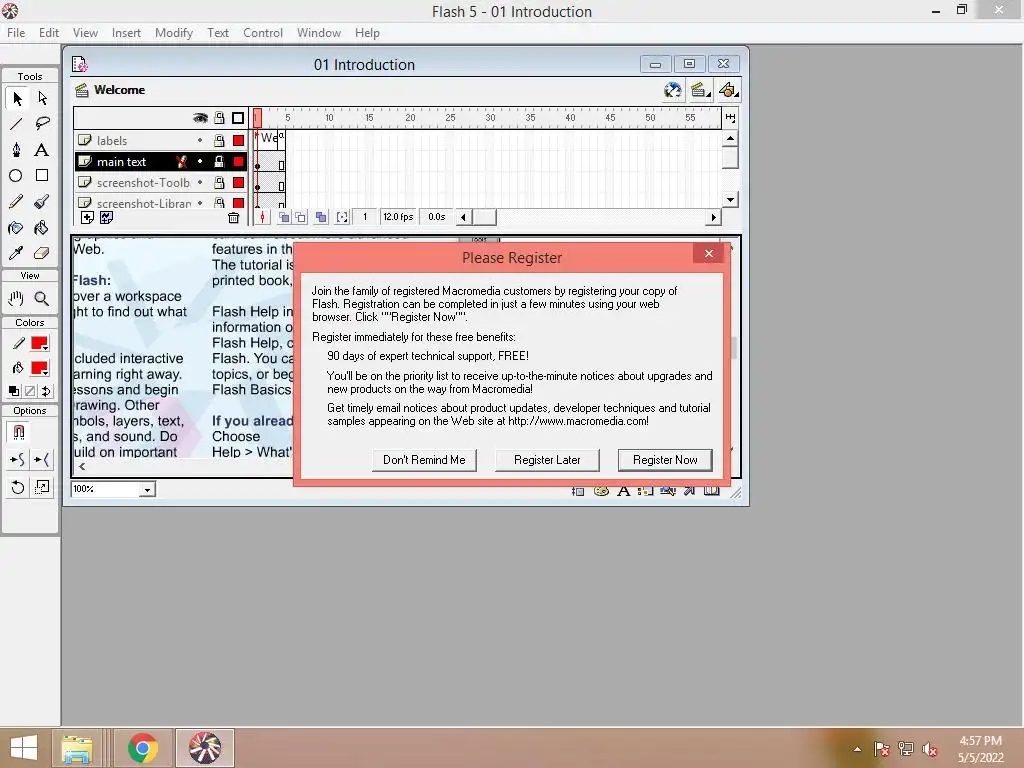
Task: Click the Swap Colors icon
Action: (46, 391)
